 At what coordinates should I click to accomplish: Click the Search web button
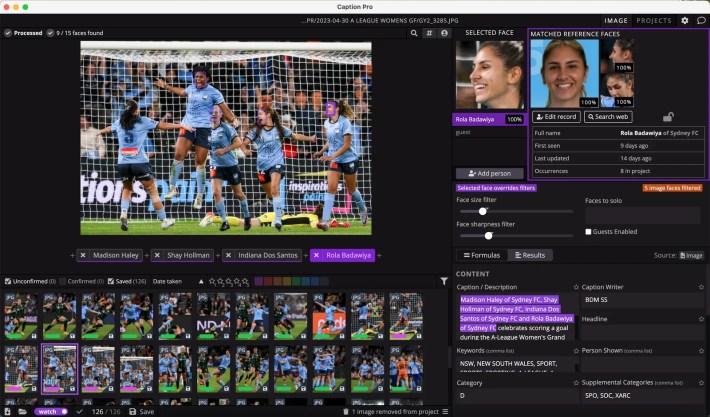click(x=608, y=117)
